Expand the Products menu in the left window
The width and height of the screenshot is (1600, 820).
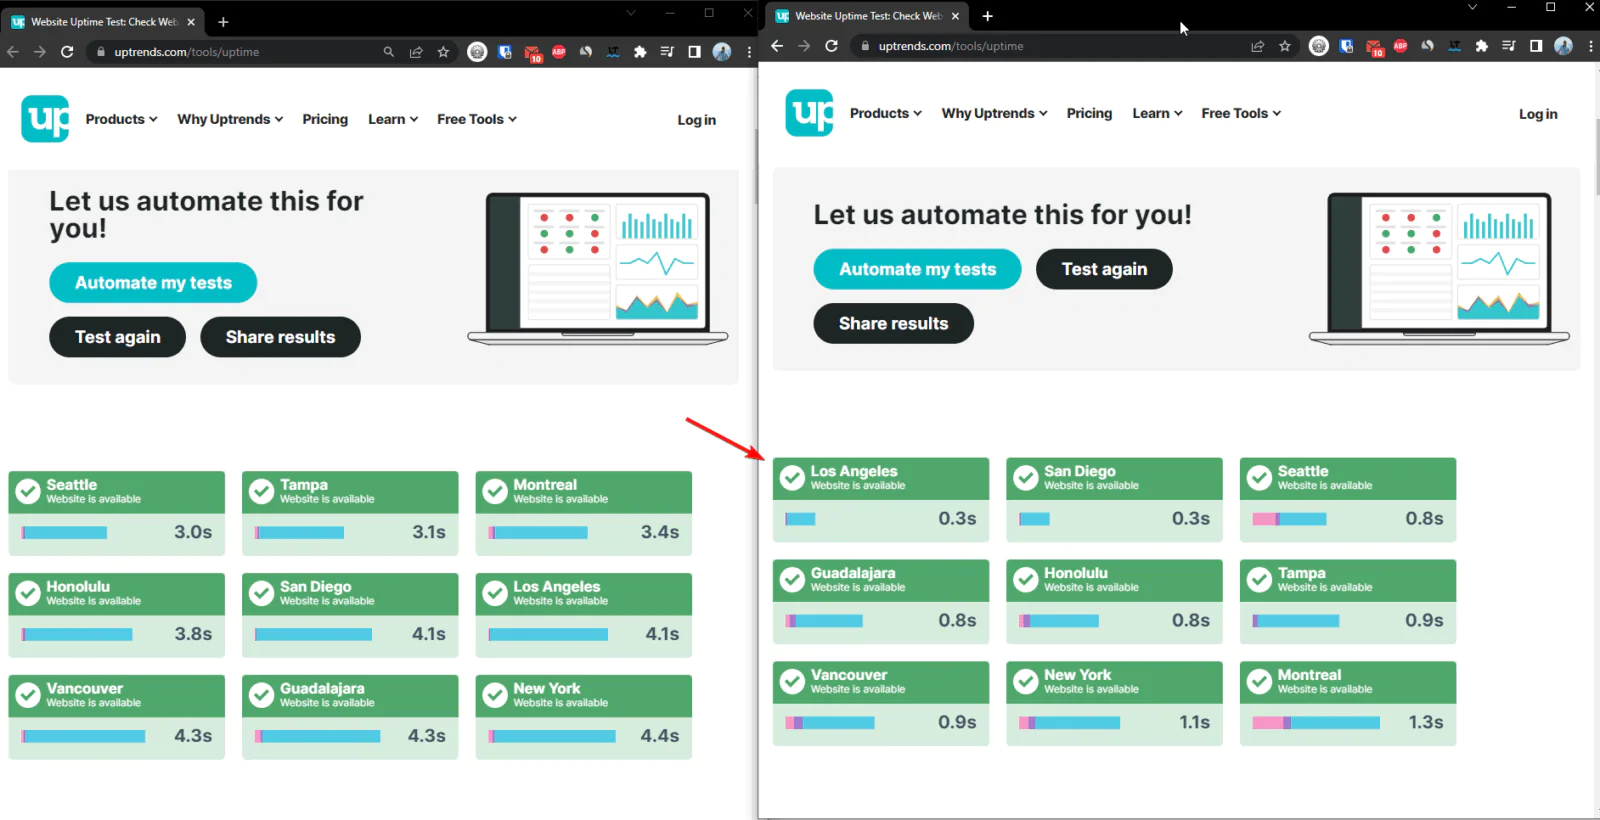(121, 119)
